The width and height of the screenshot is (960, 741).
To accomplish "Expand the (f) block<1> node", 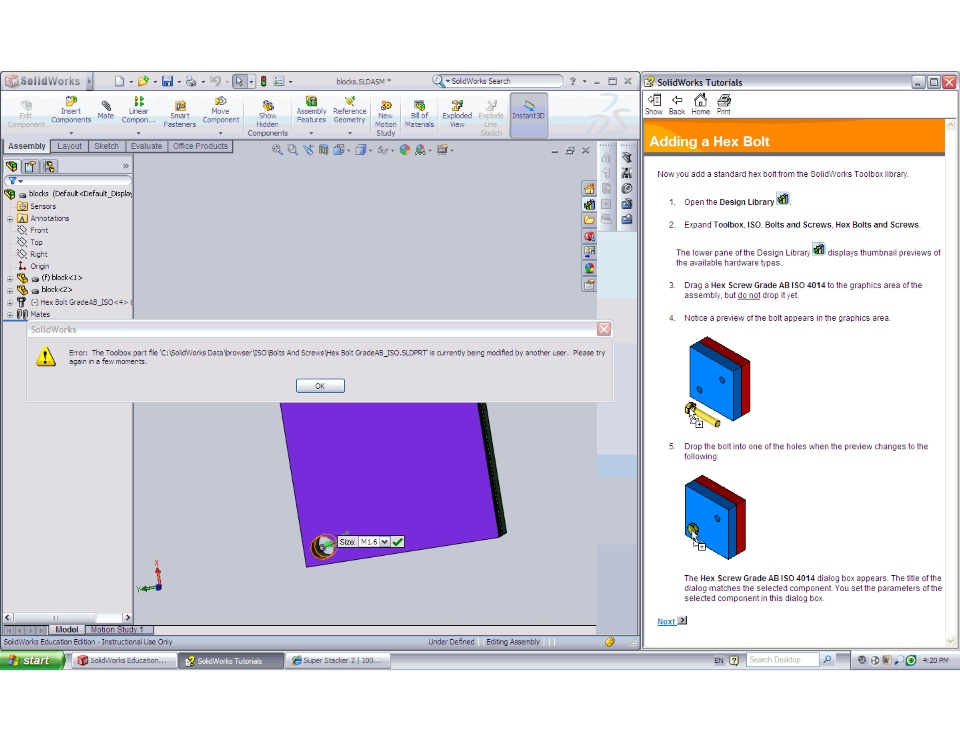I will [10, 278].
